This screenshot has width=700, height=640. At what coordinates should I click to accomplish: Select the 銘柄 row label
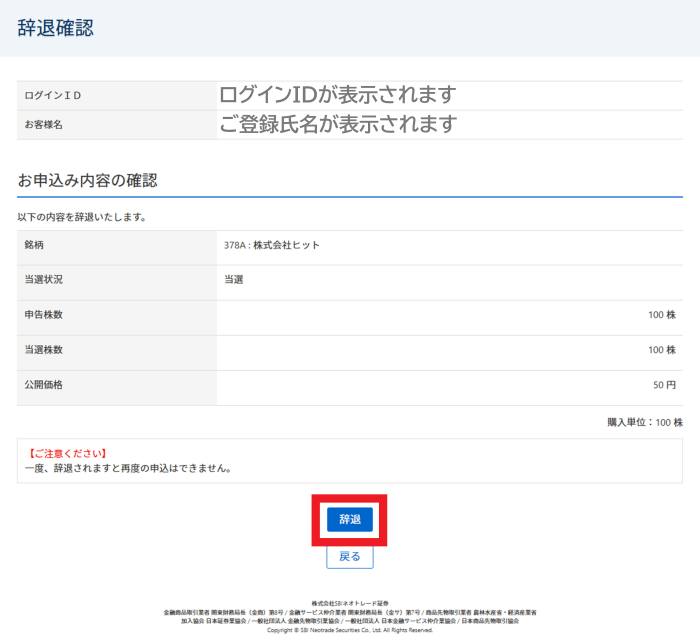tap(35, 245)
